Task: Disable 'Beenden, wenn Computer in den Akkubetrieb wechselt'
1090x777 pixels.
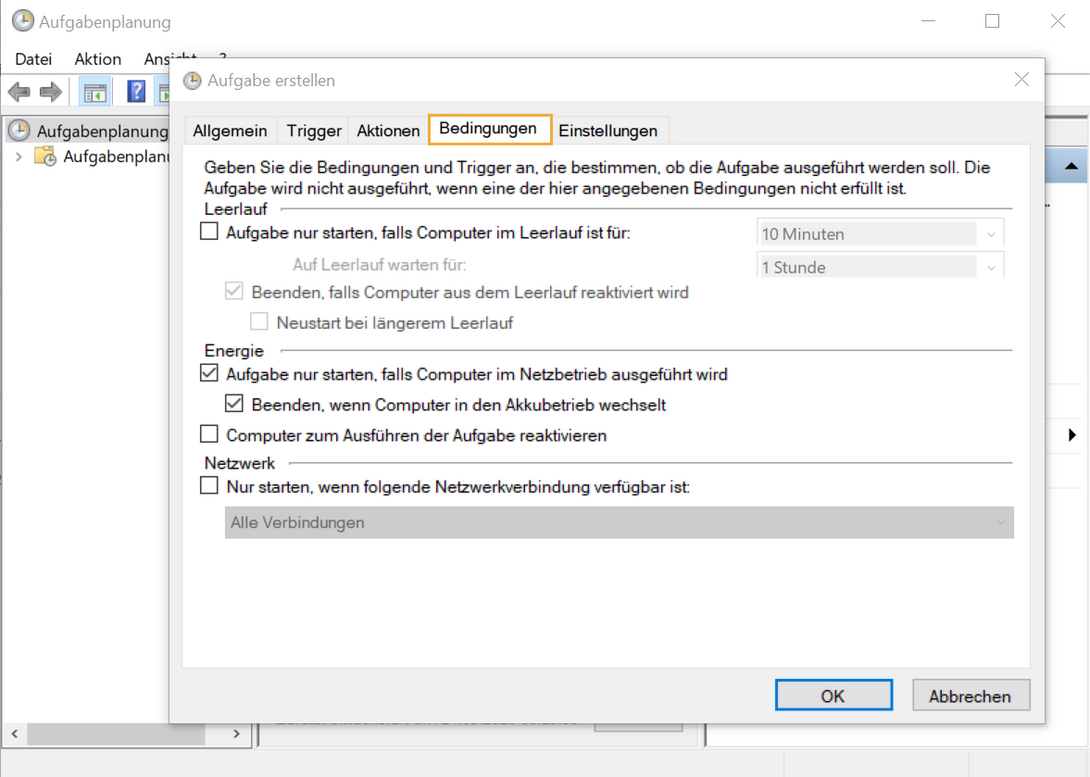Action: pyautogui.click(x=233, y=403)
